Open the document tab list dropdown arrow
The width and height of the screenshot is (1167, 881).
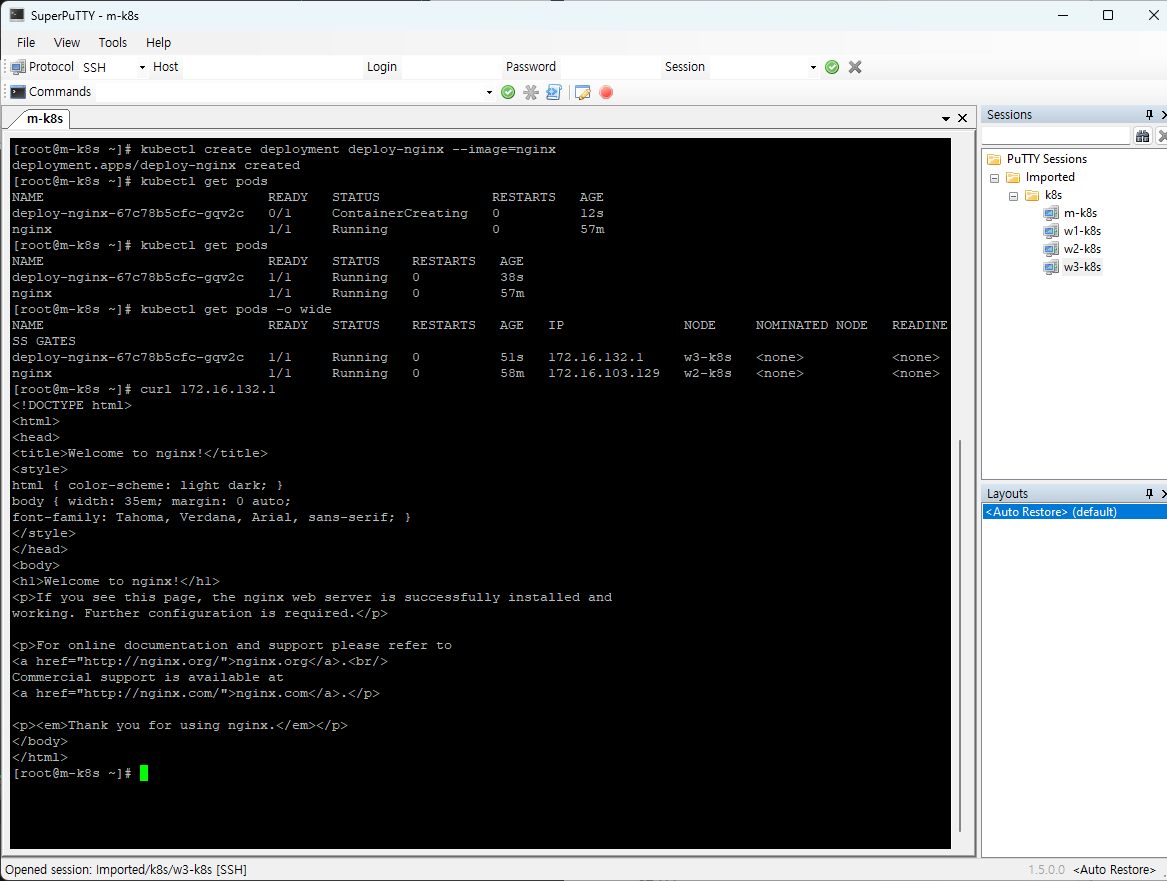click(946, 119)
